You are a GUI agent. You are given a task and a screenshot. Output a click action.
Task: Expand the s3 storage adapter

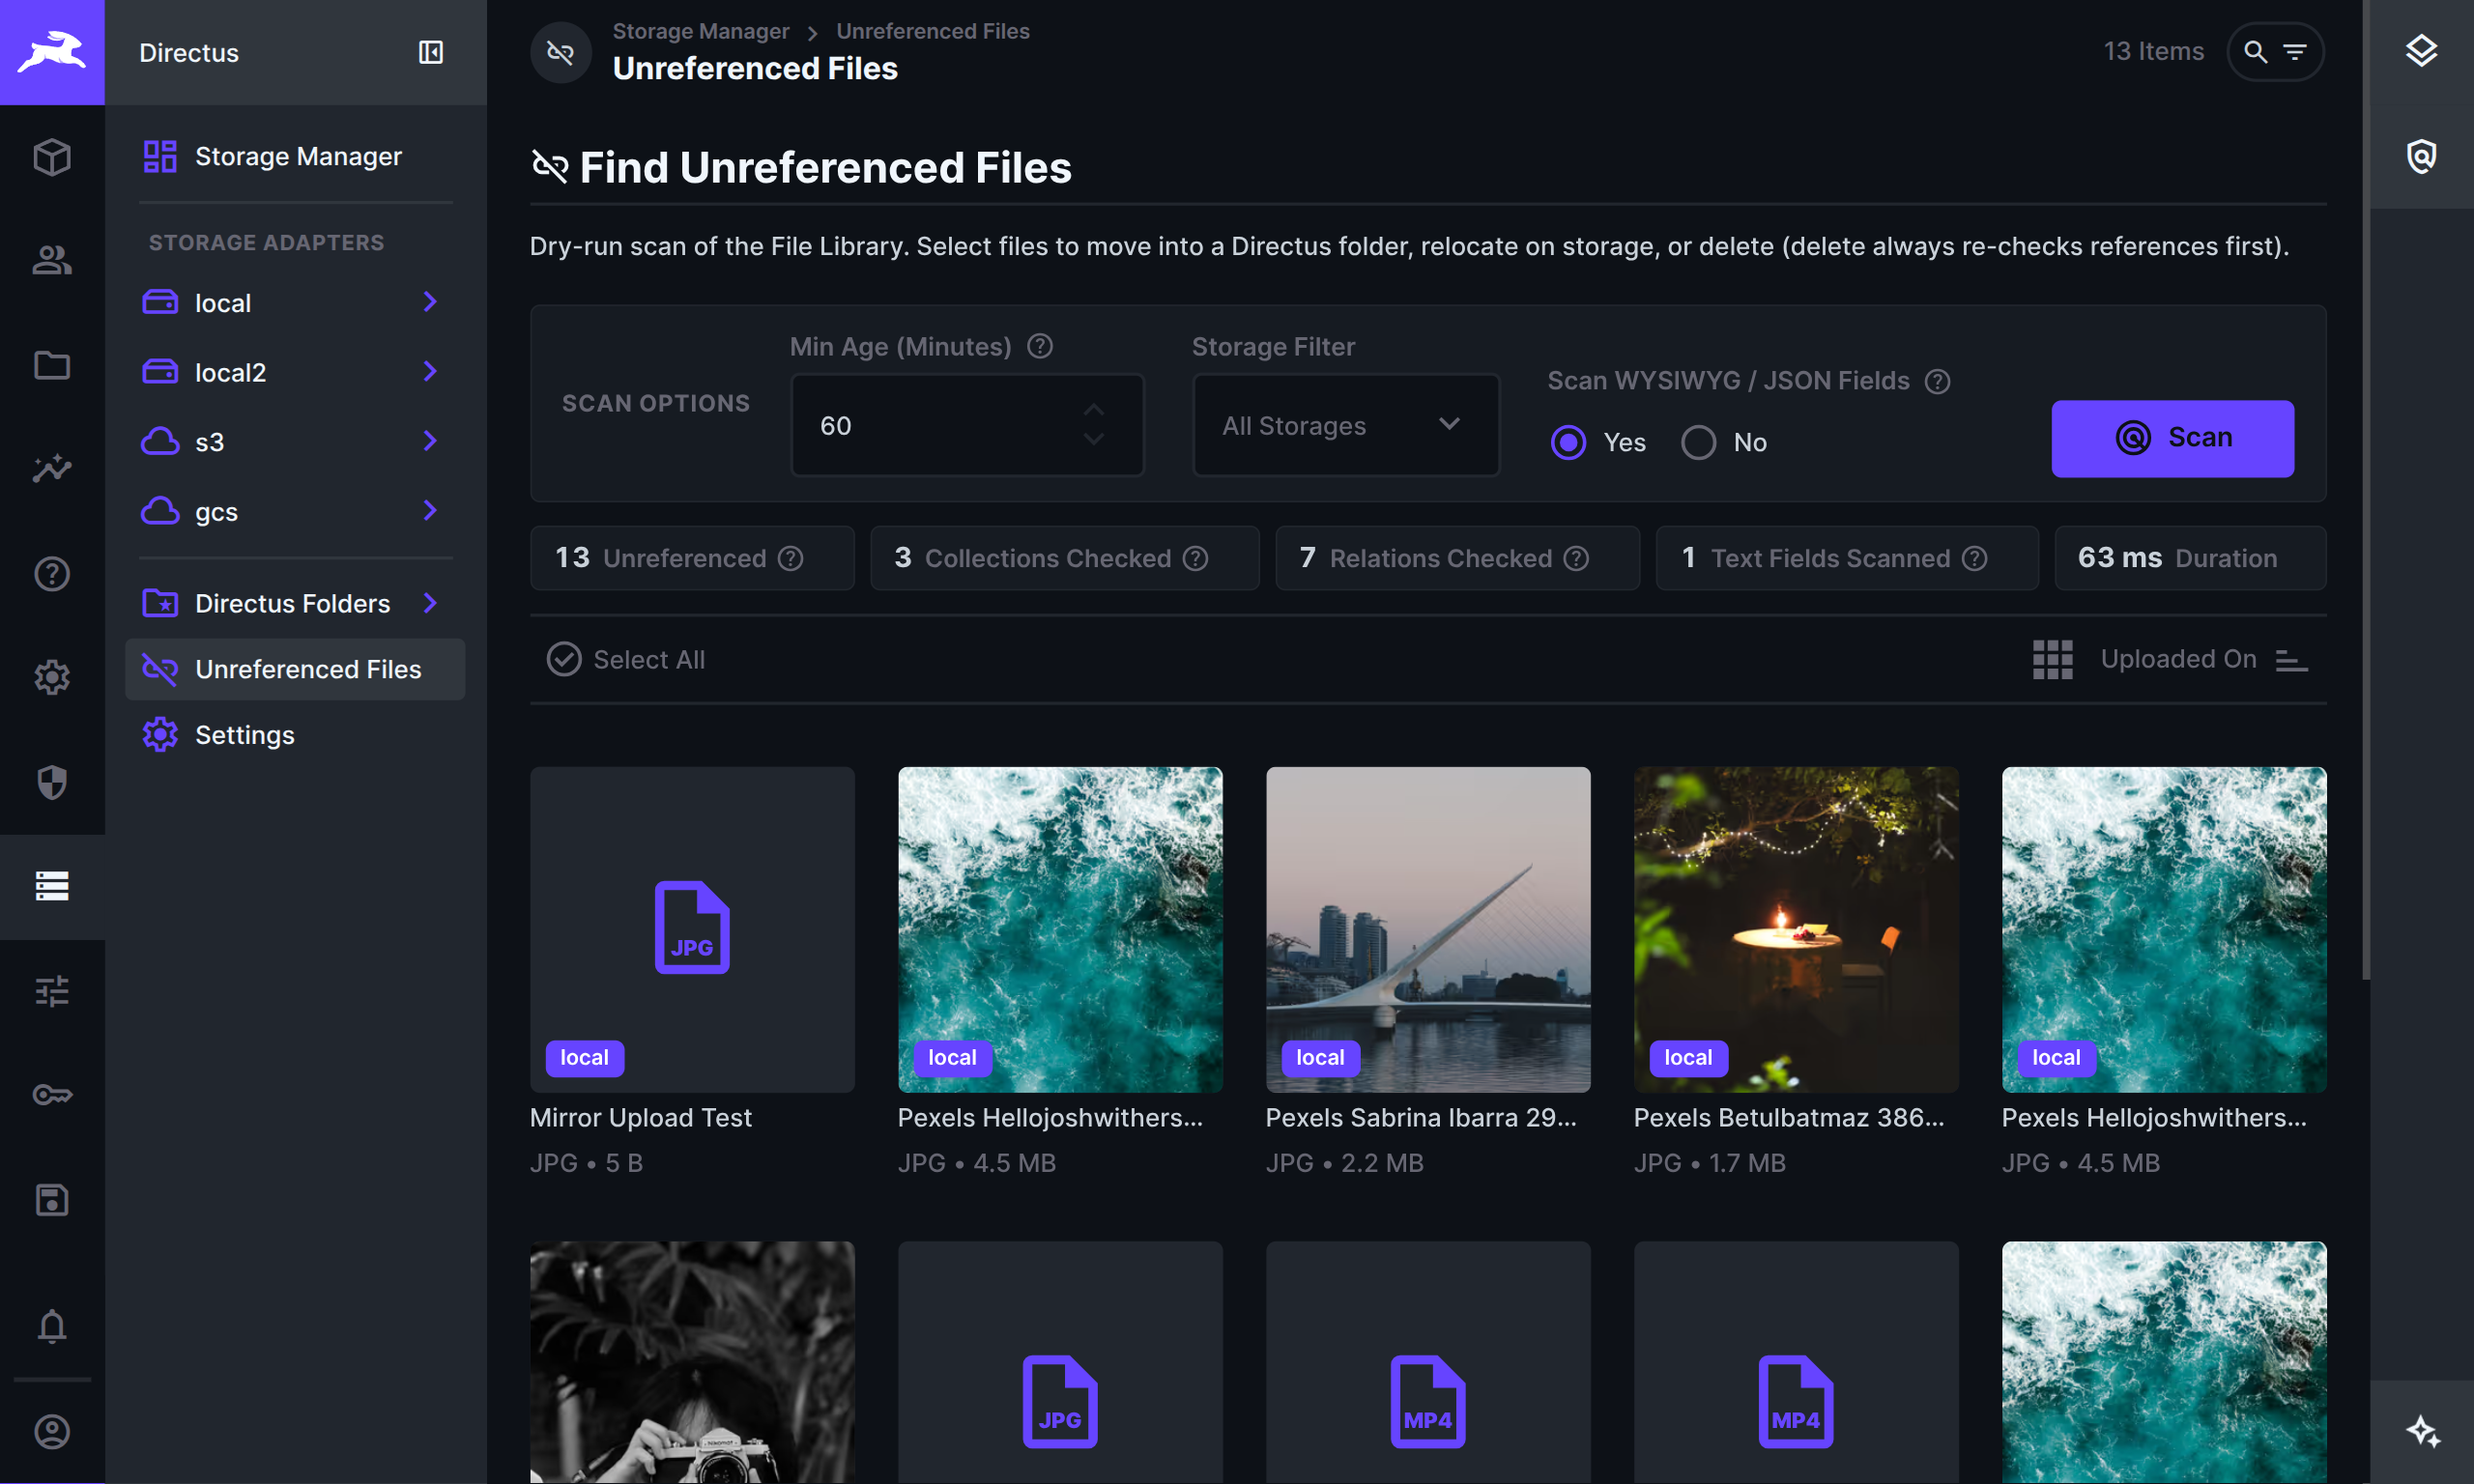(430, 441)
